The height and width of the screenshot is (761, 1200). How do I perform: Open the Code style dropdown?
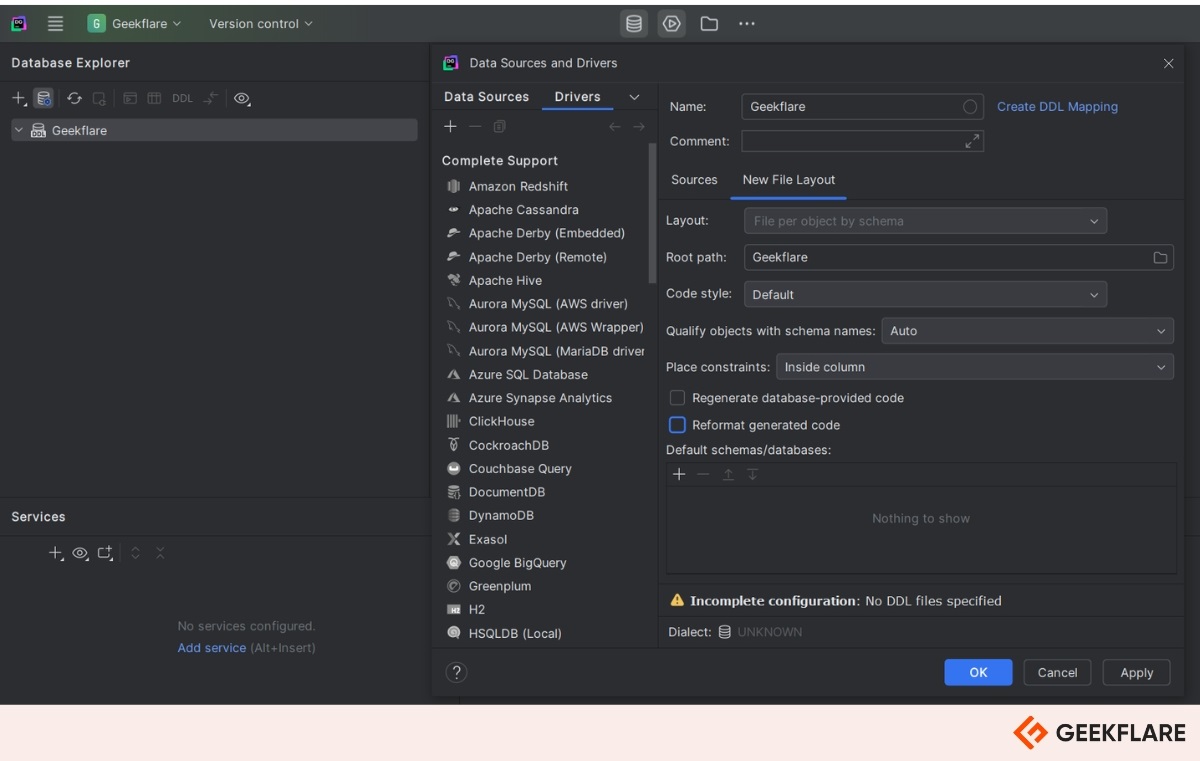click(x=925, y=294)
